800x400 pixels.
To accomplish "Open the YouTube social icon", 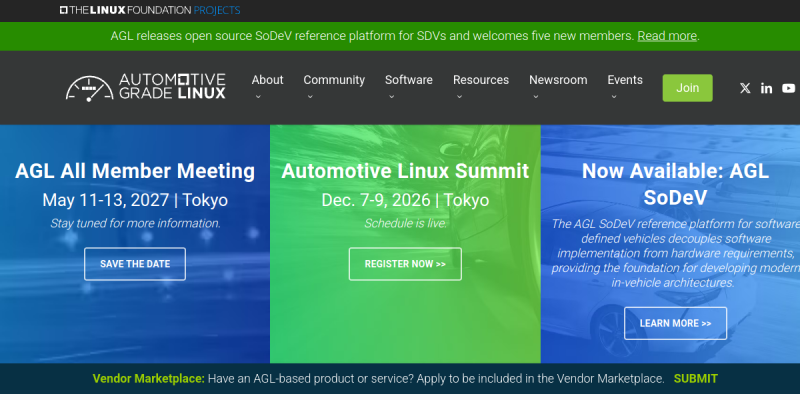I will pos(788,88).
